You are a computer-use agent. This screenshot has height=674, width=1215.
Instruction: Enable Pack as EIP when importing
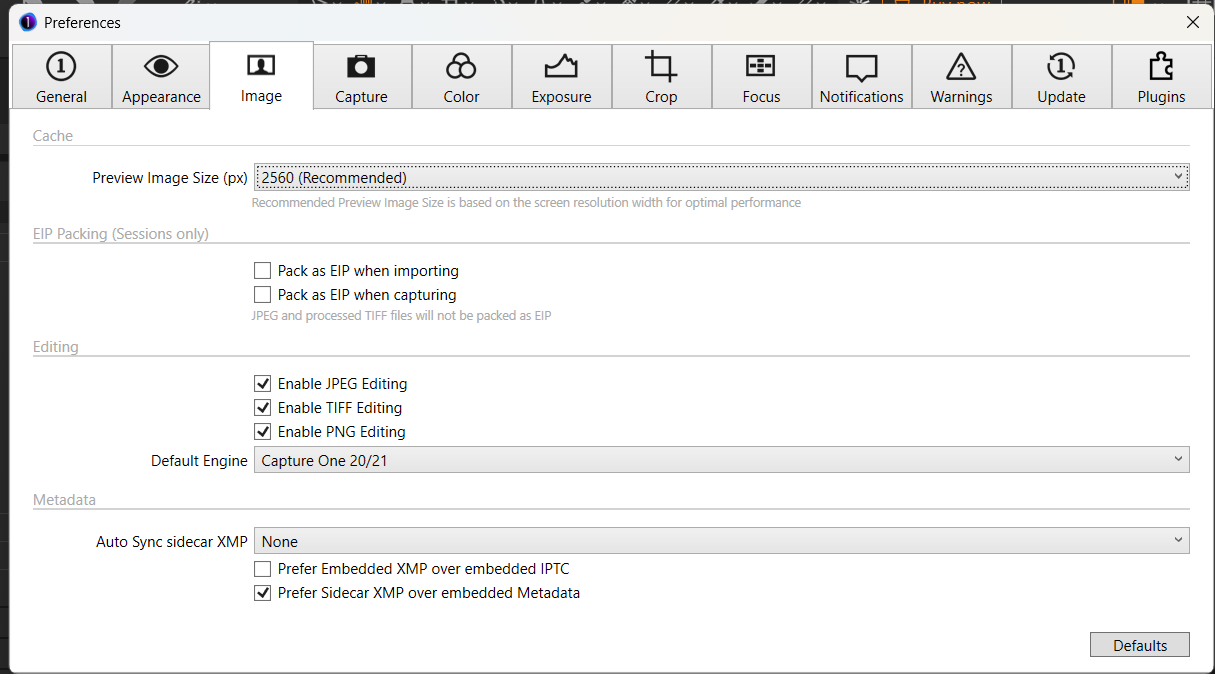coord(263,271)
